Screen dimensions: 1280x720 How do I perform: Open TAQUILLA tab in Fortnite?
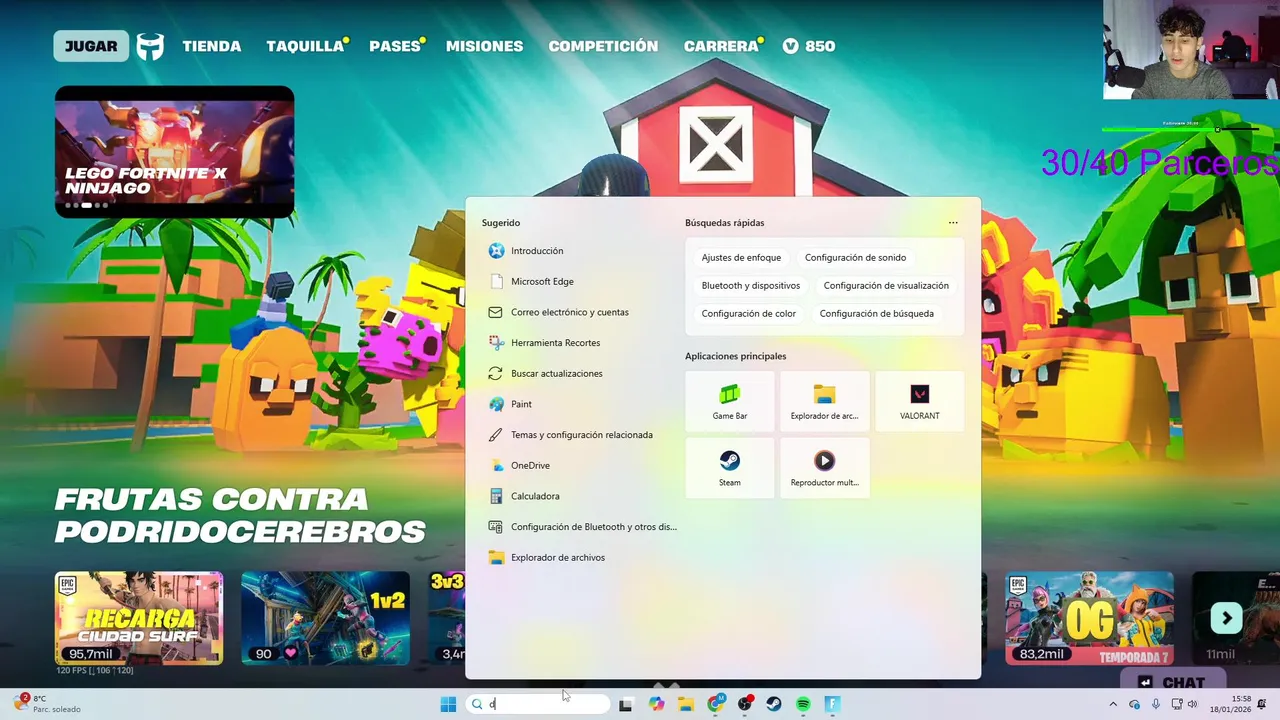click(305, 46)
